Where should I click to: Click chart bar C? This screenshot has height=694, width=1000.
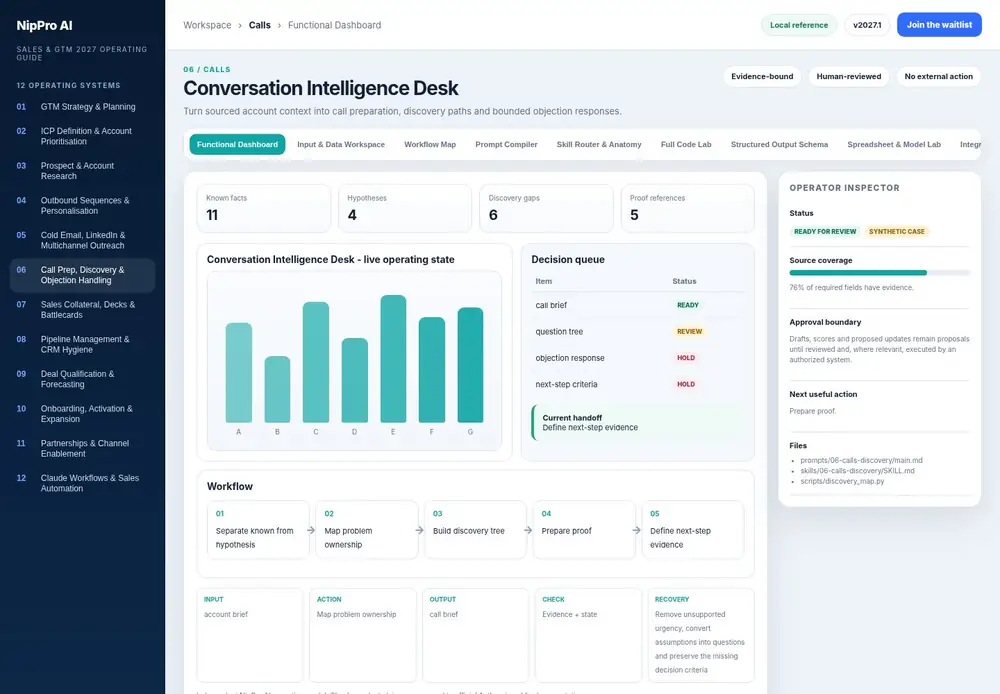coord(316,362)
